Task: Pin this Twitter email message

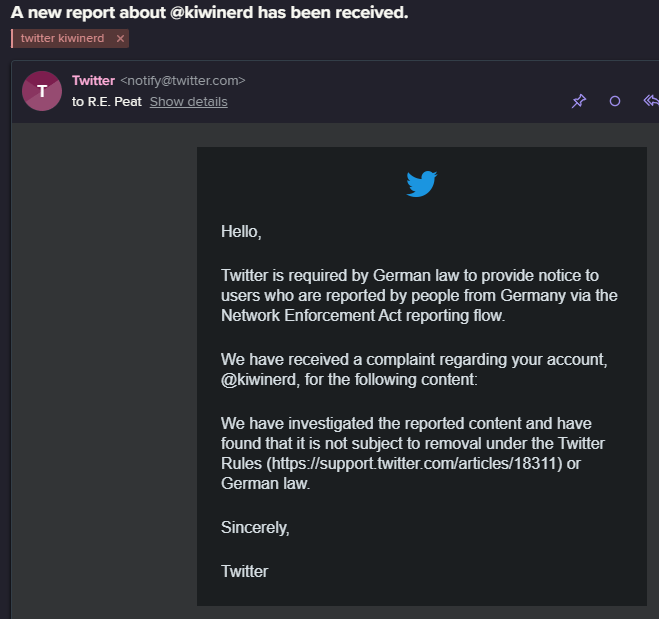Action: [x=579, y=101]
